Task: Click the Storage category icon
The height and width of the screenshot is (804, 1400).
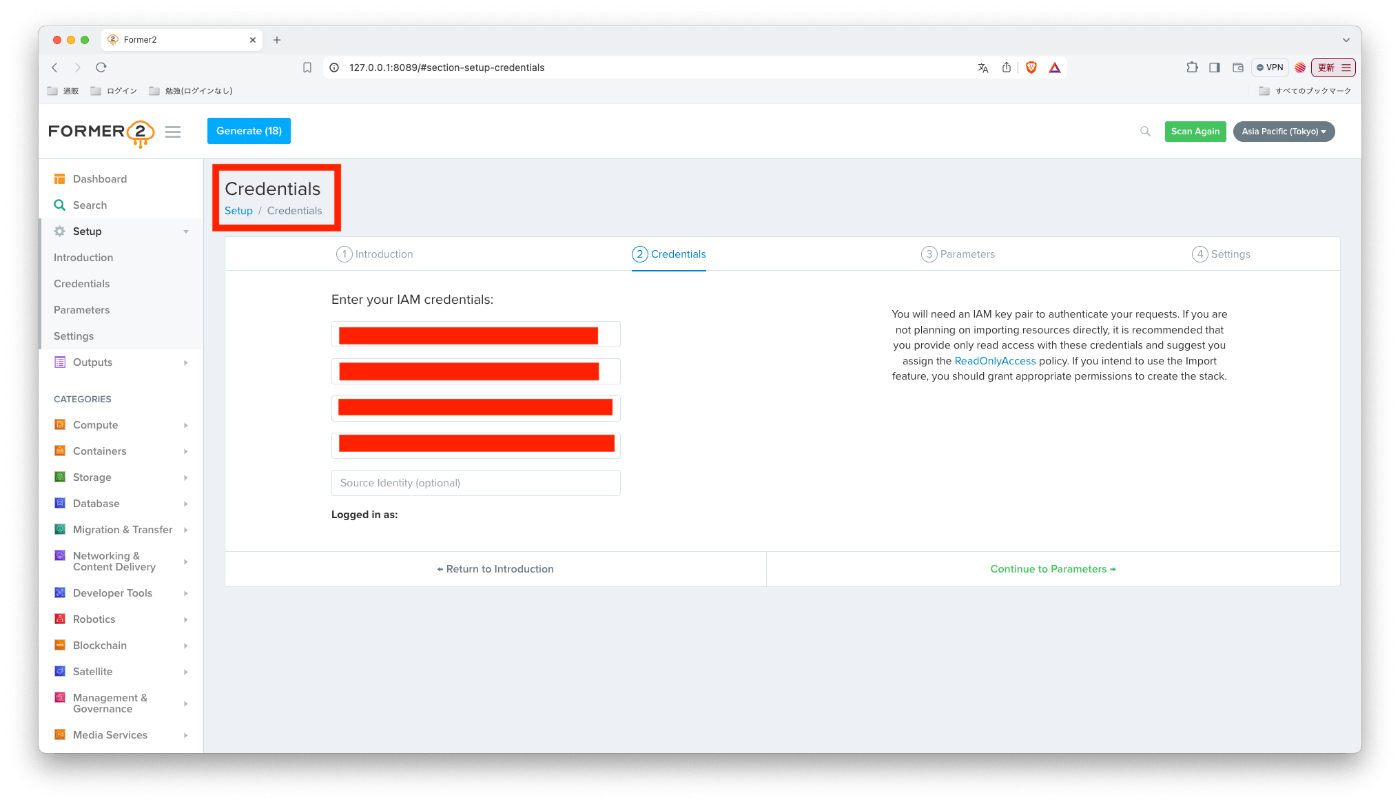Action: coord(60,477)
